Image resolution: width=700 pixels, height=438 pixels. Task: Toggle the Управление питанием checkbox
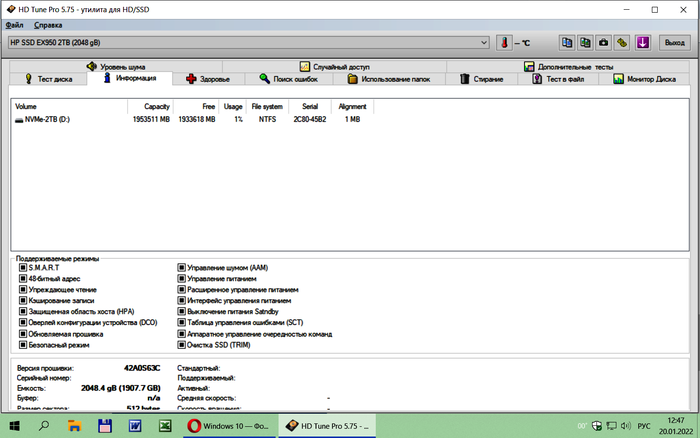coord(181,279)
